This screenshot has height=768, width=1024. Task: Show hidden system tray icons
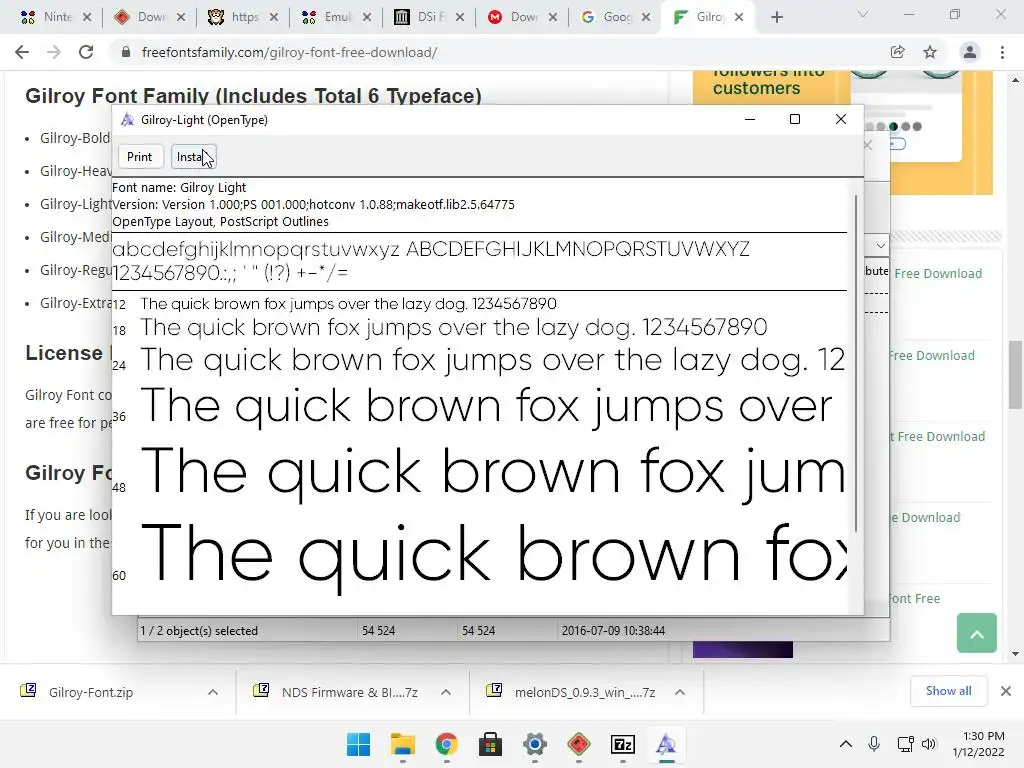(846, 744)
